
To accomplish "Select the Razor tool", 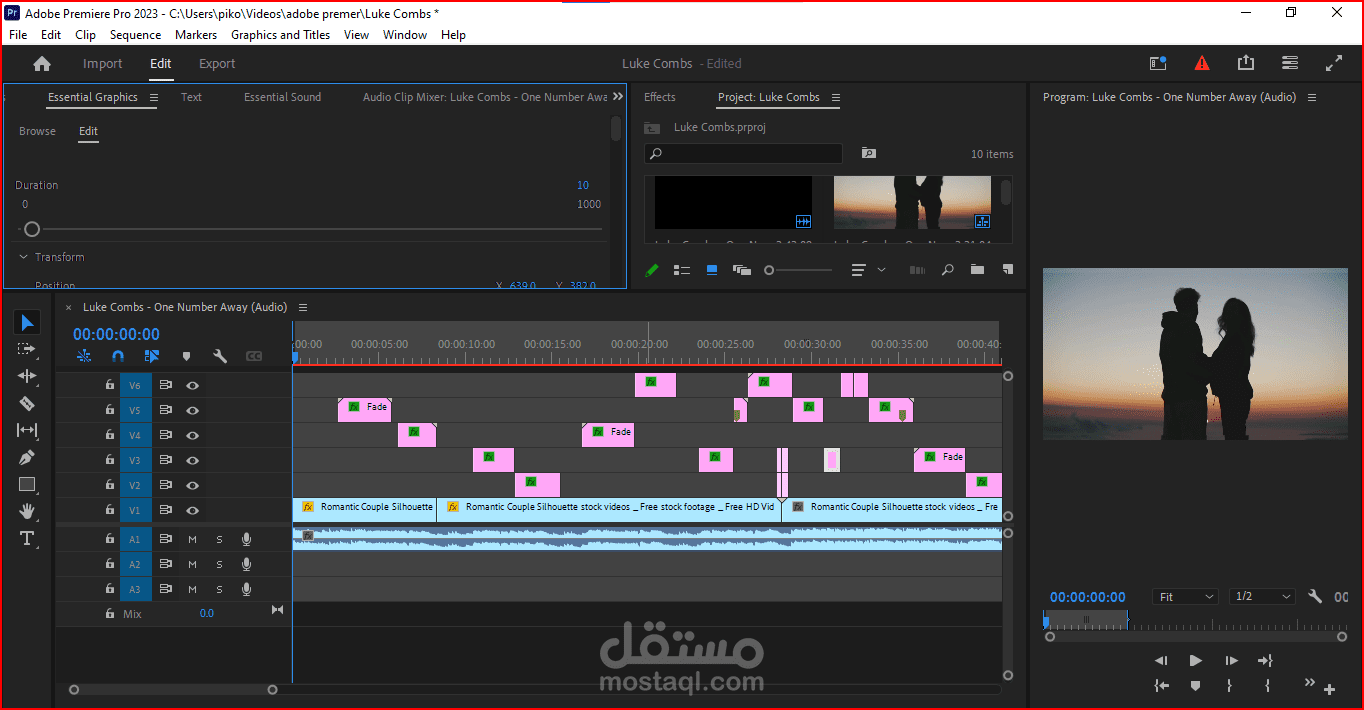I will tap(27, 403).
